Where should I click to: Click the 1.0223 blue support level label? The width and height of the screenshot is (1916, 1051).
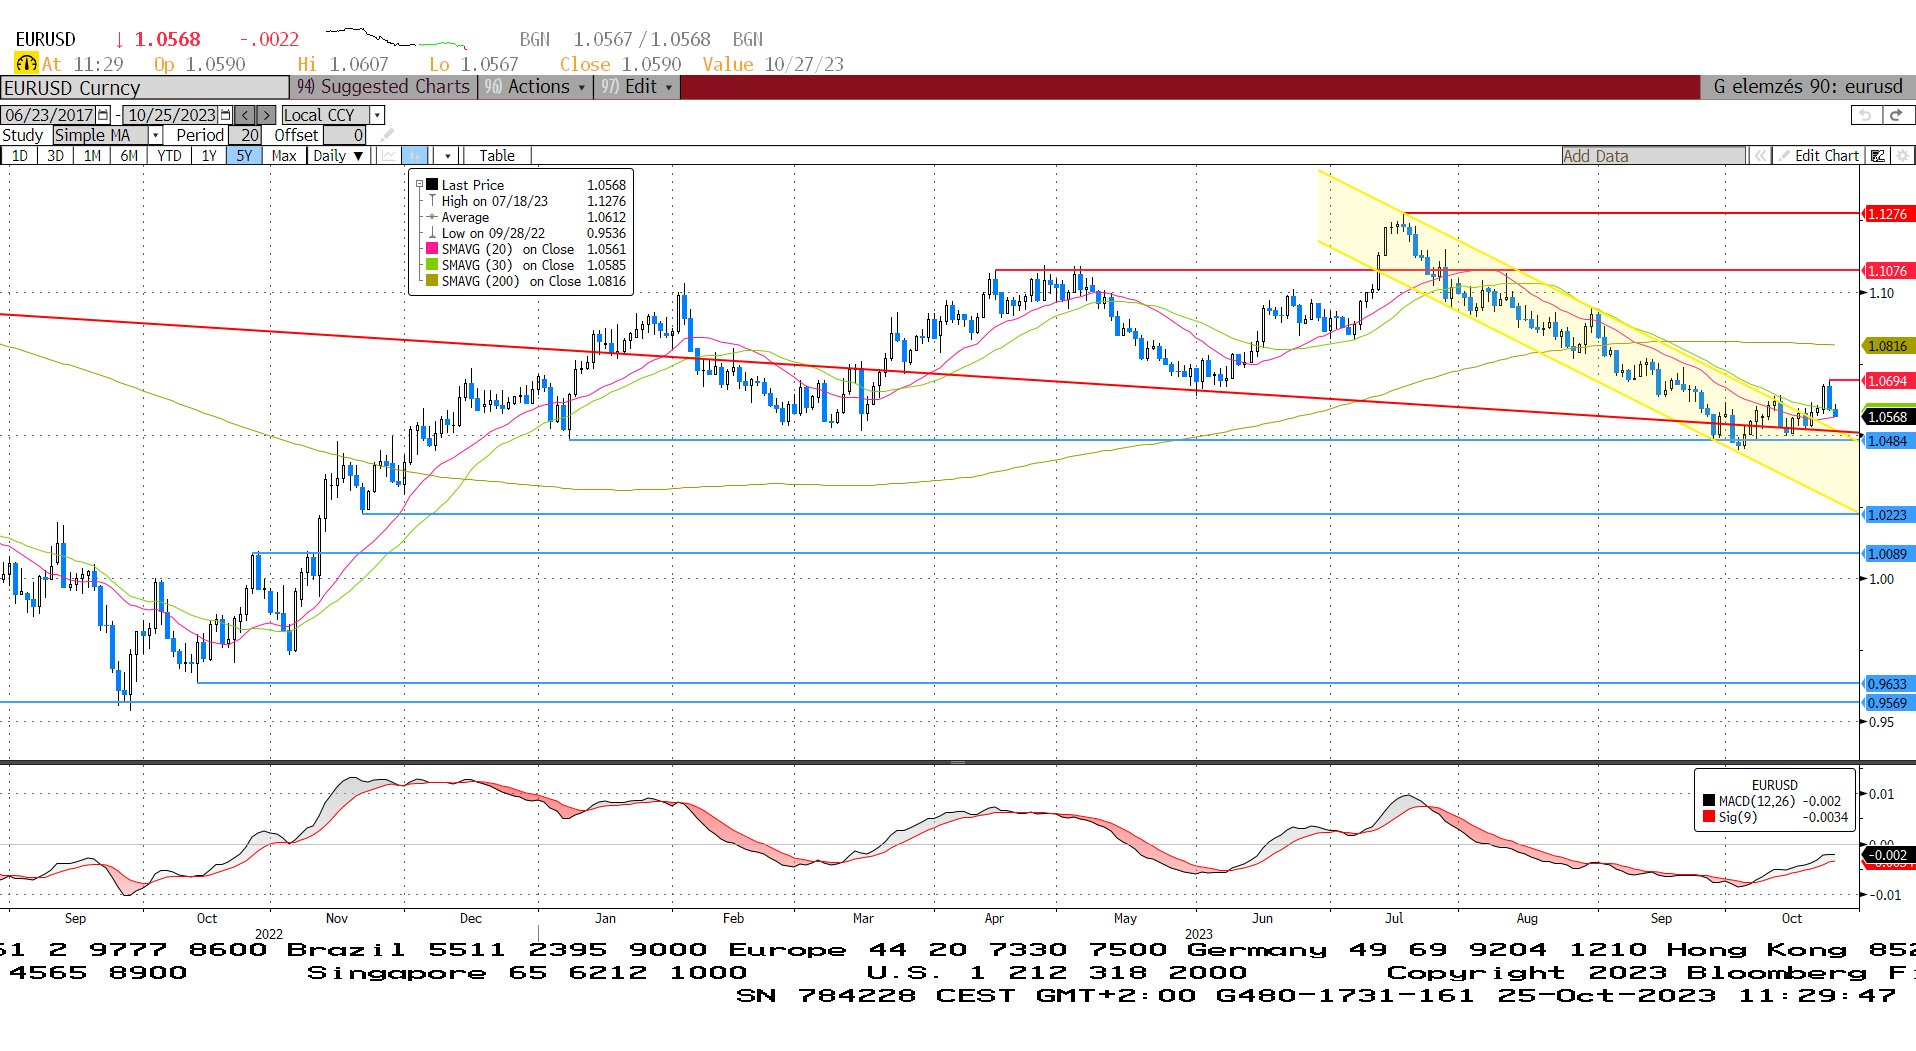coord(1887,515)
